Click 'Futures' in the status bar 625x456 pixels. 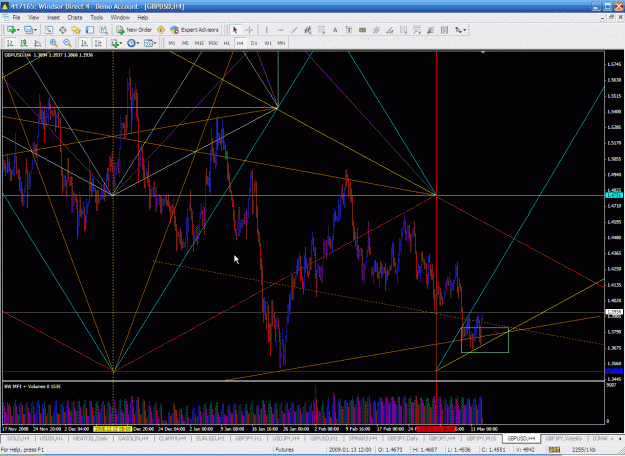(285, 450)
